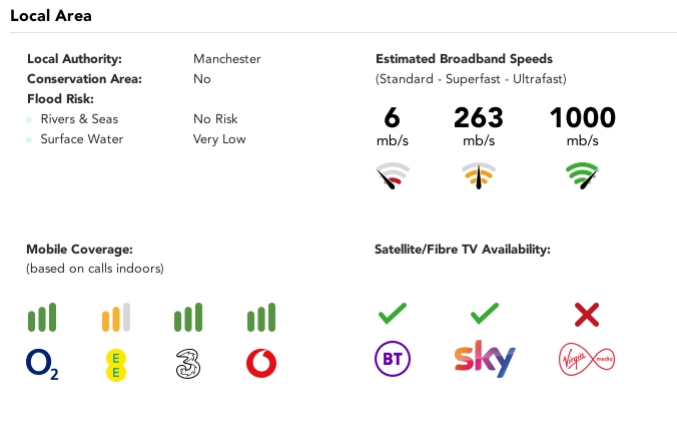Click the EE network logo
The image size is (677, 424).
115,364
